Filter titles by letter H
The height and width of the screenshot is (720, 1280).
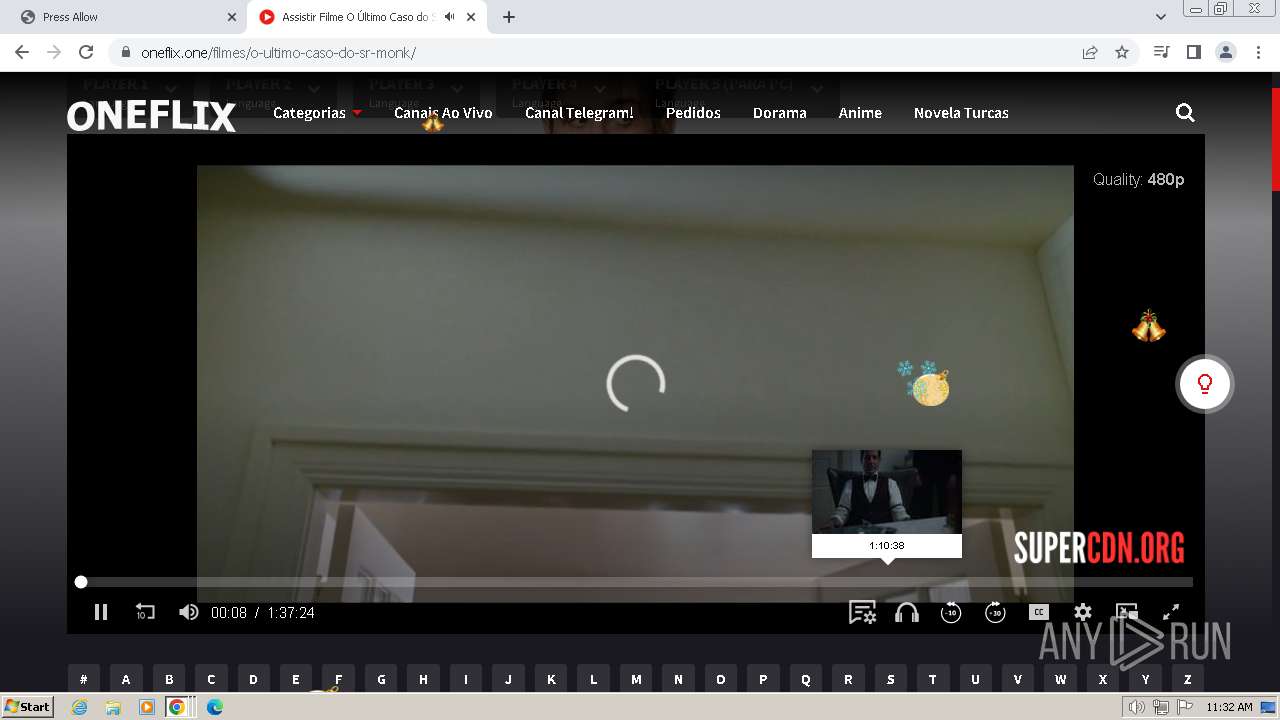[423, 679]
